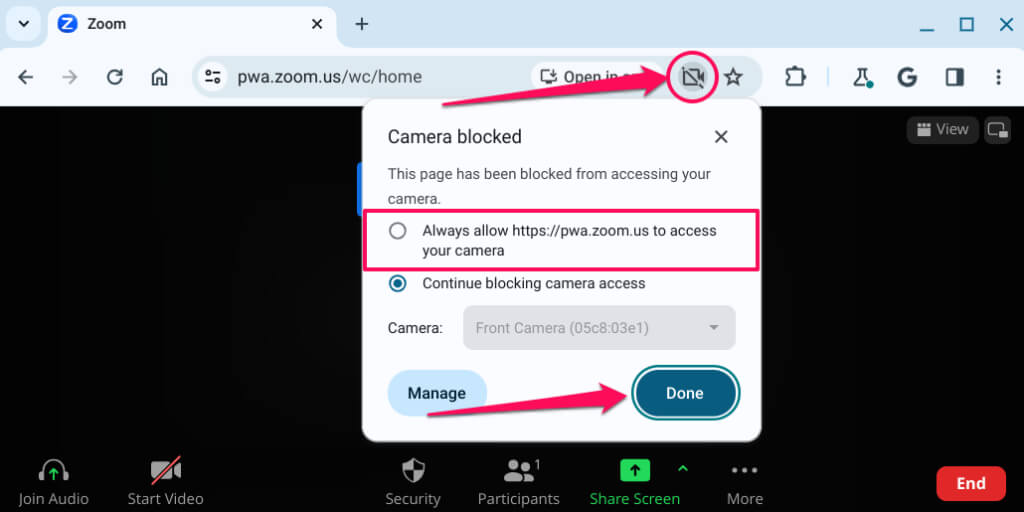Open the tab search dropdown arrow

24,24
